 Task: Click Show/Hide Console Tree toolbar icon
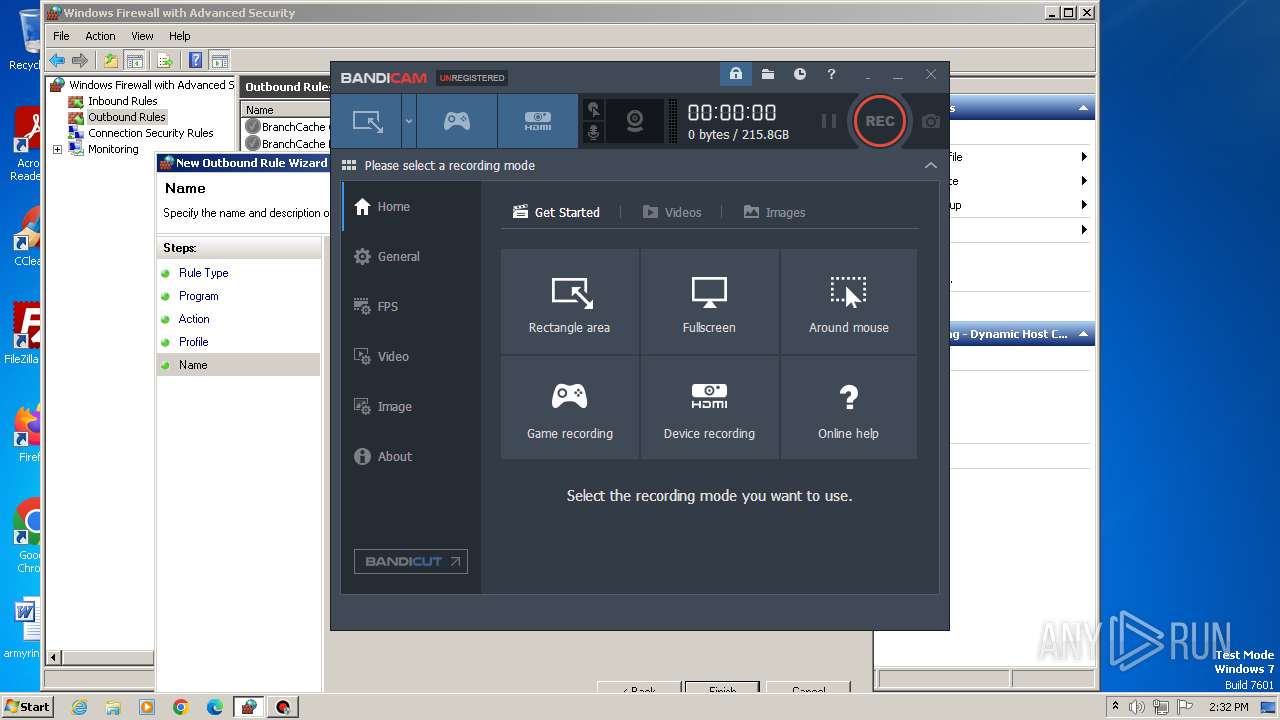click(135, 60)
